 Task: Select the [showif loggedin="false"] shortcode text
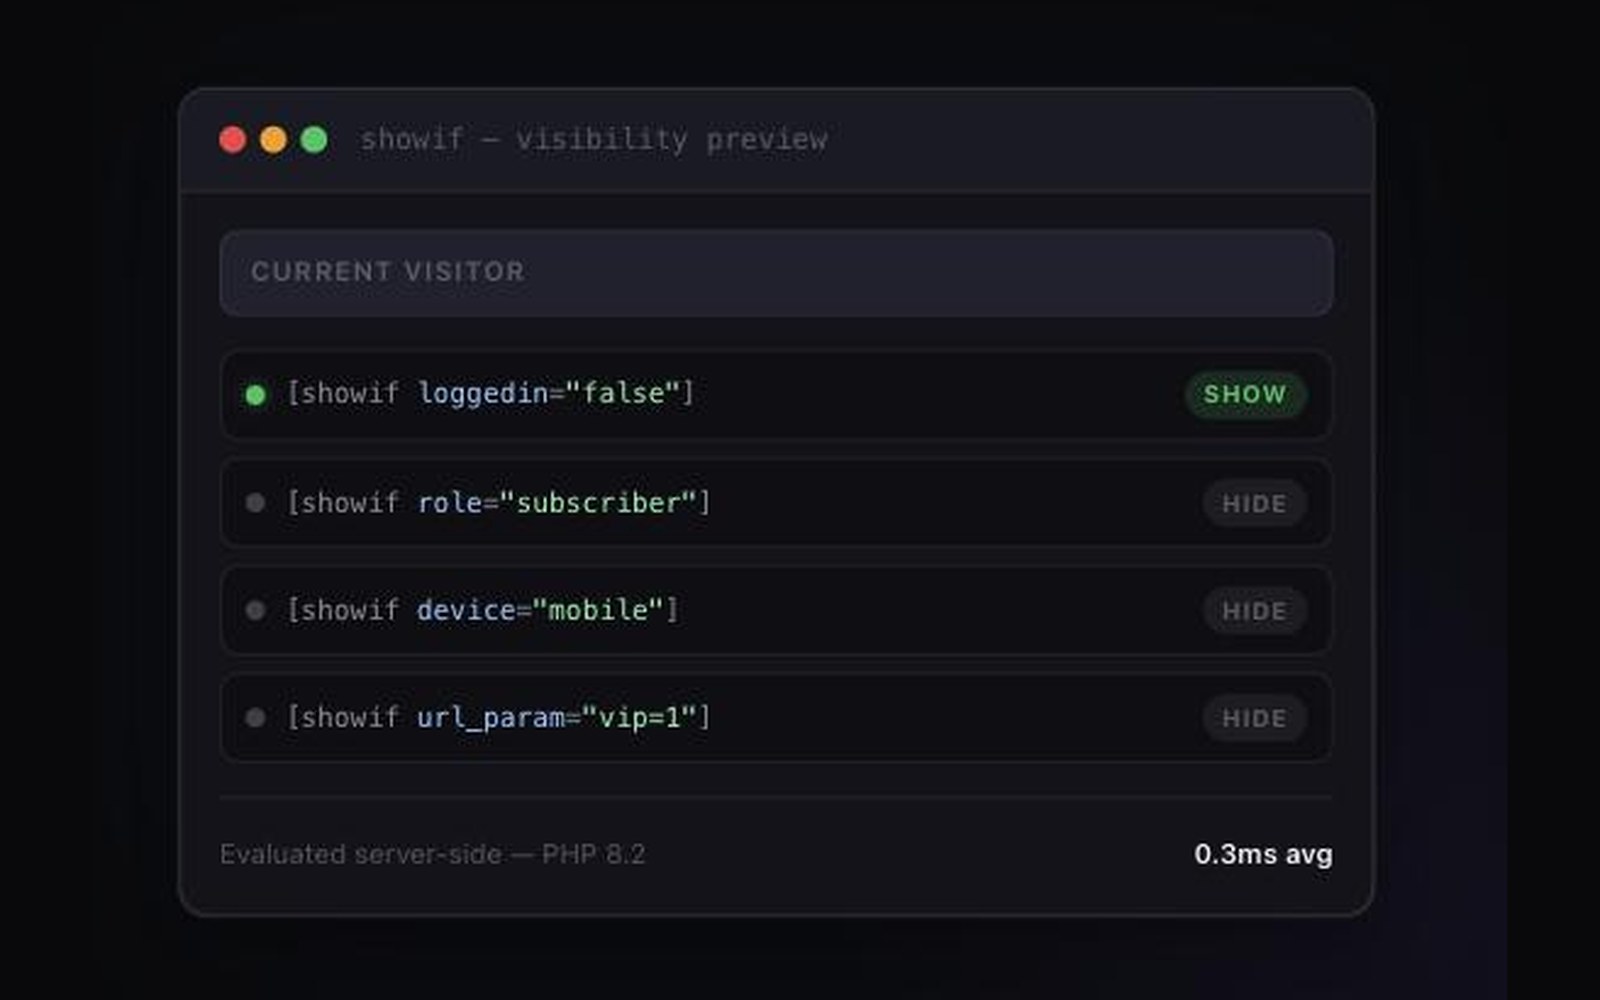(490, 393)
